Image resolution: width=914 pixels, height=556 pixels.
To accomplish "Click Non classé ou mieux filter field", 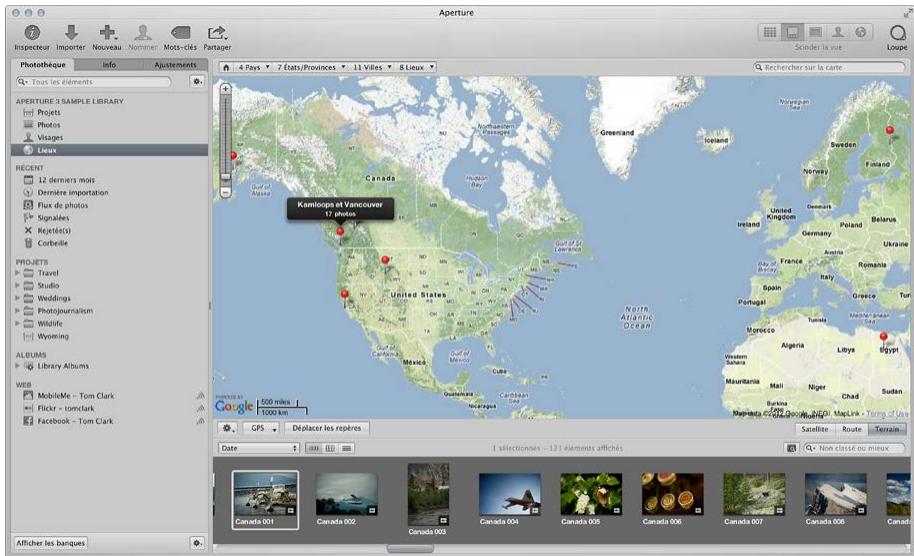I will click(x=854, y=448).
